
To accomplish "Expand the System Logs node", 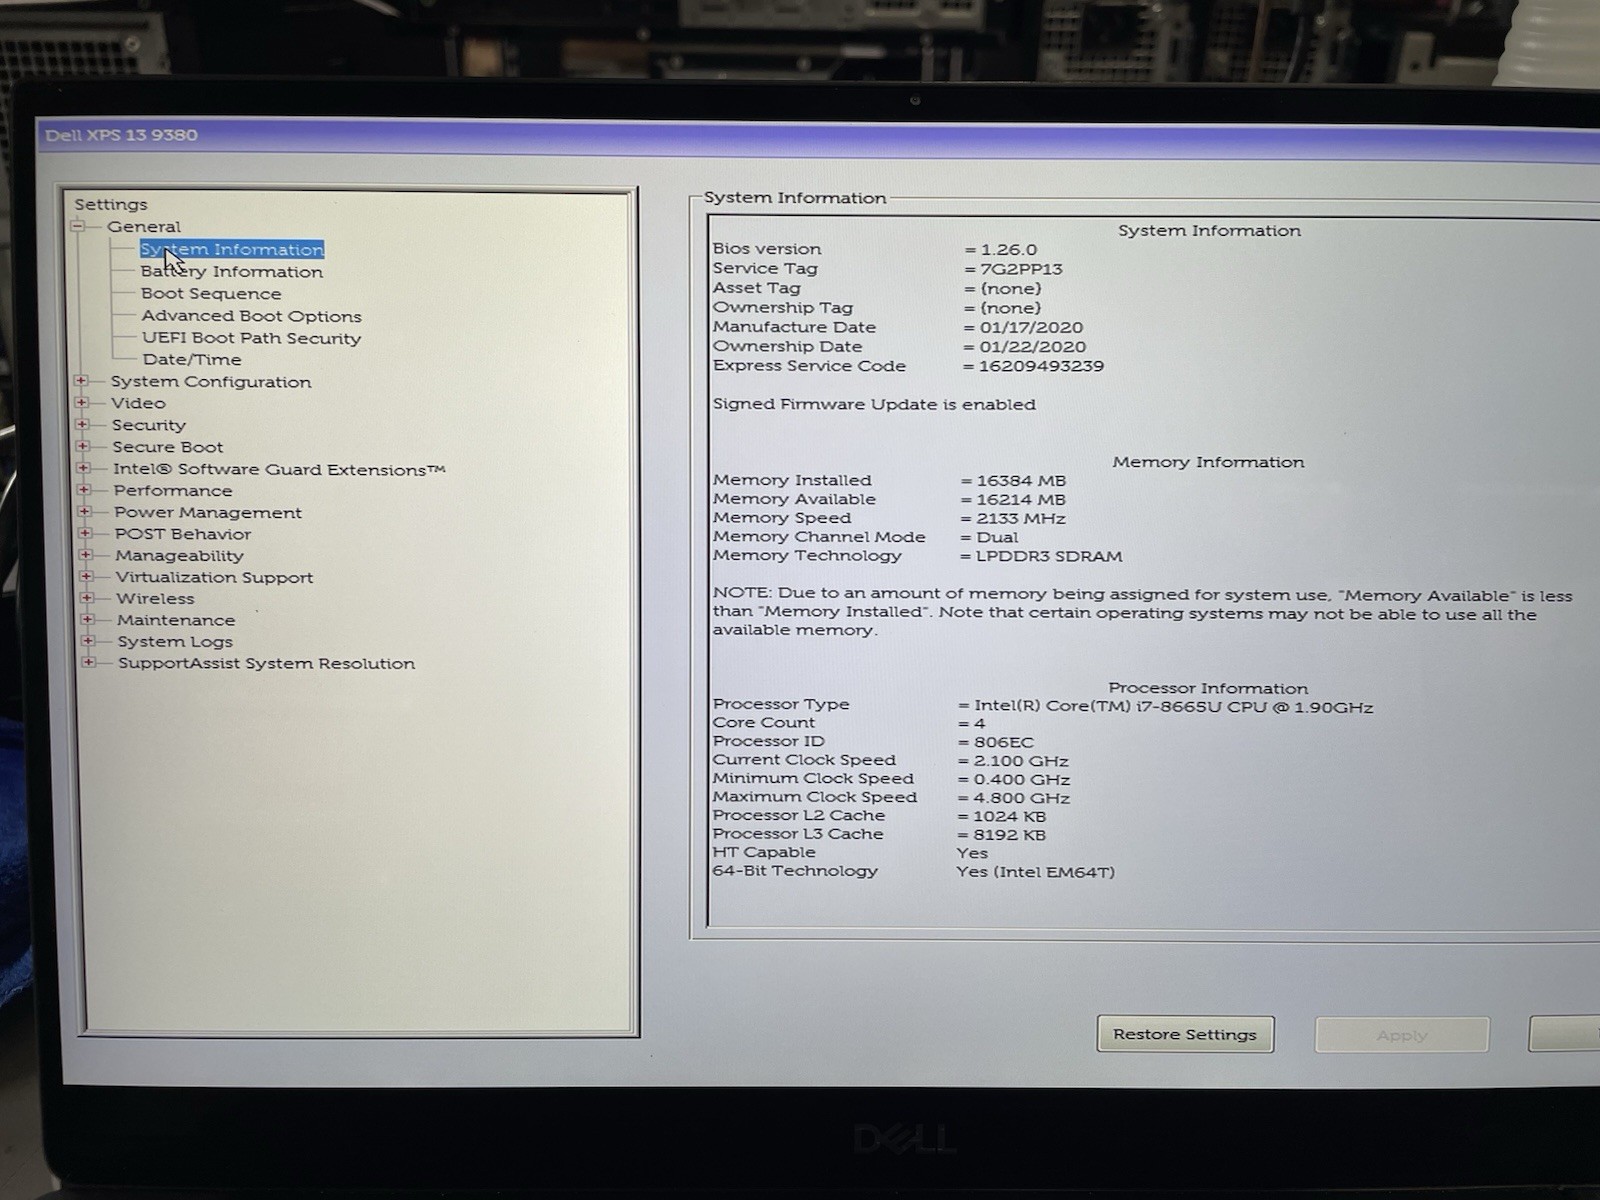I will 88,641.
